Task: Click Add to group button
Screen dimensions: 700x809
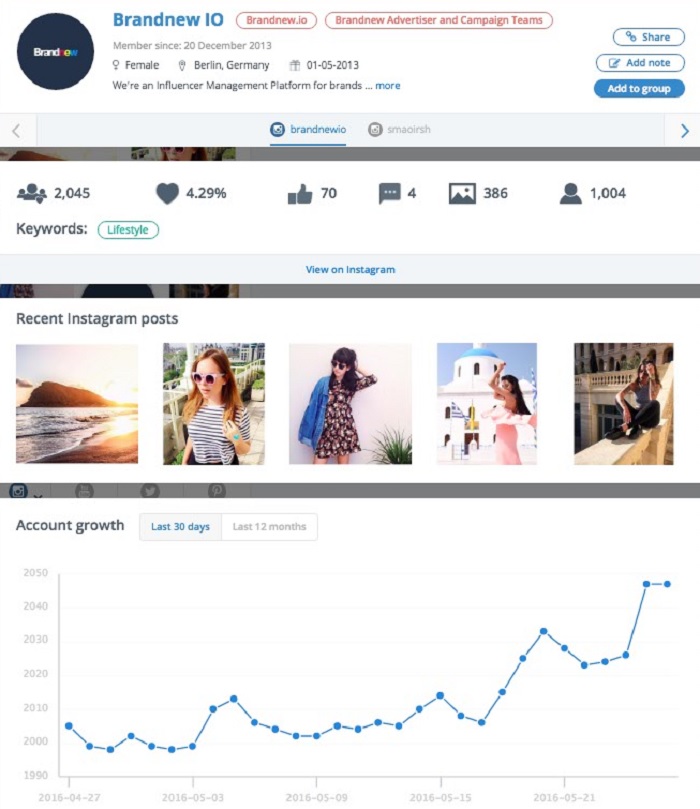Action: 639,89
